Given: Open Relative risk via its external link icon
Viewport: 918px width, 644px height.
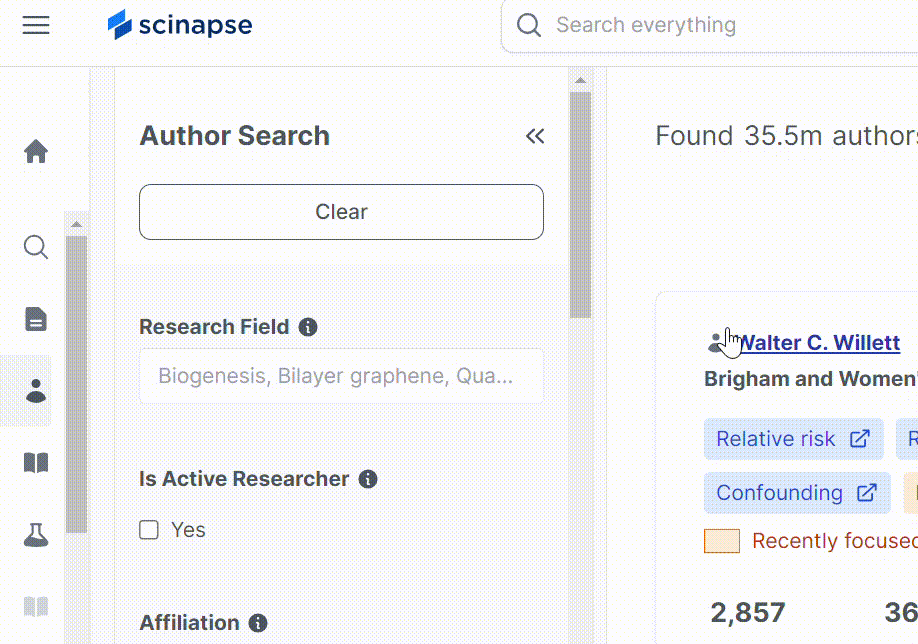Looking at the screenshot, I should click(x=862, y=438).
